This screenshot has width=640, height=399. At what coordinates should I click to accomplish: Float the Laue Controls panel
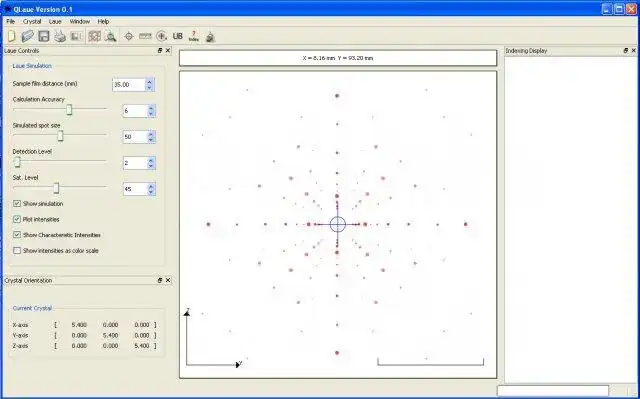tap(160, 51)
